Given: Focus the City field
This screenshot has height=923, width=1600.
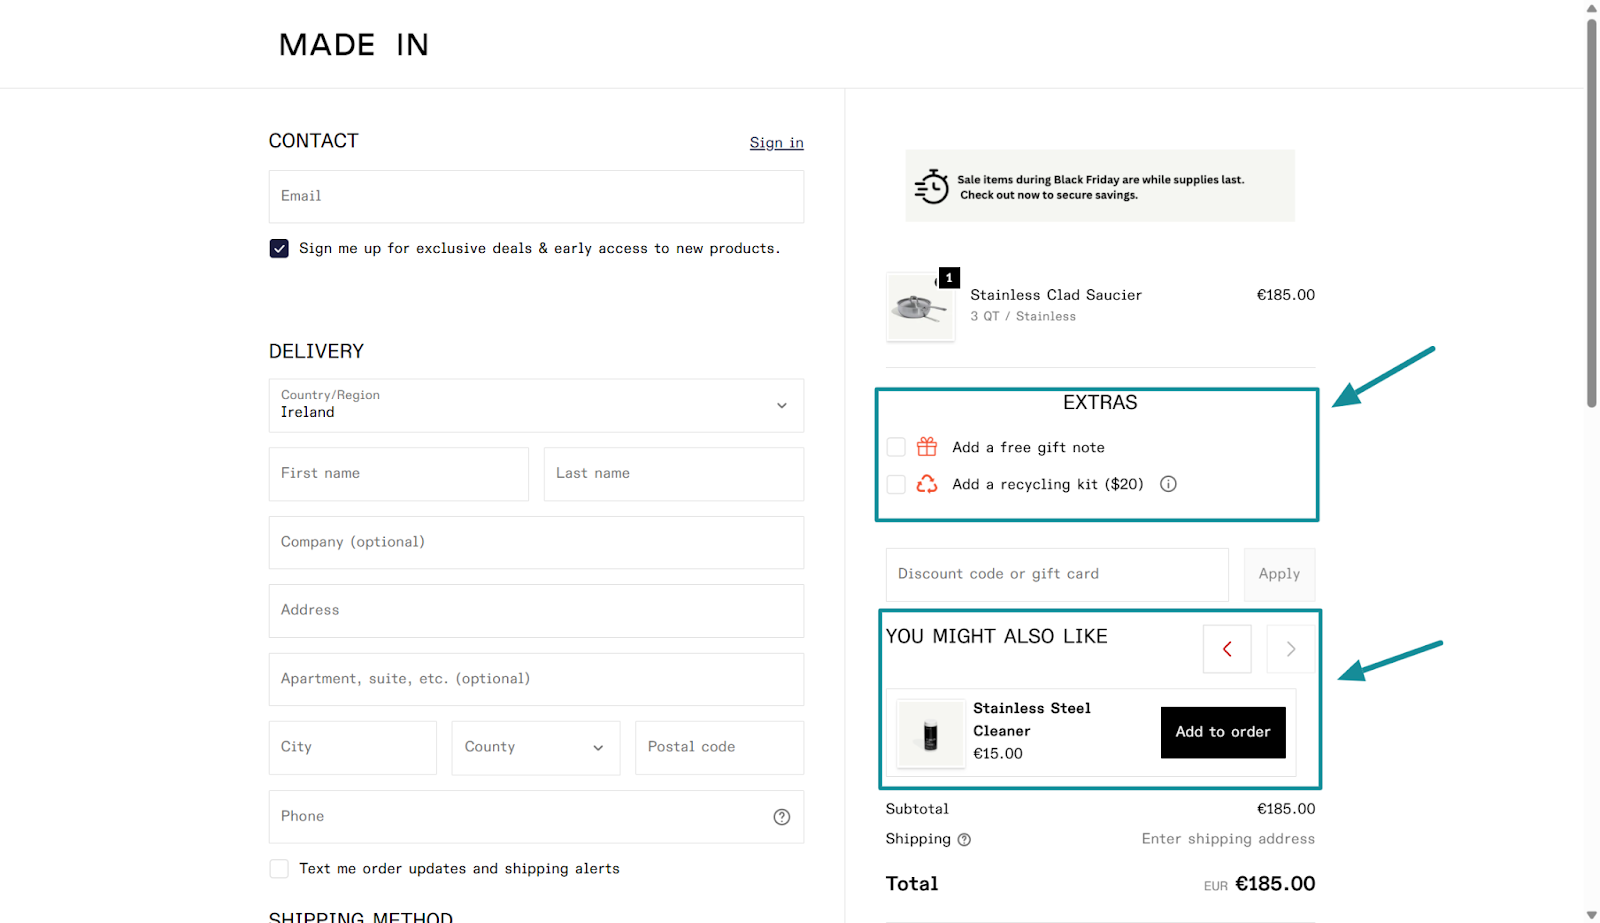Looking at the screenshot, I should pyautogui.click(x=353, y=748).
